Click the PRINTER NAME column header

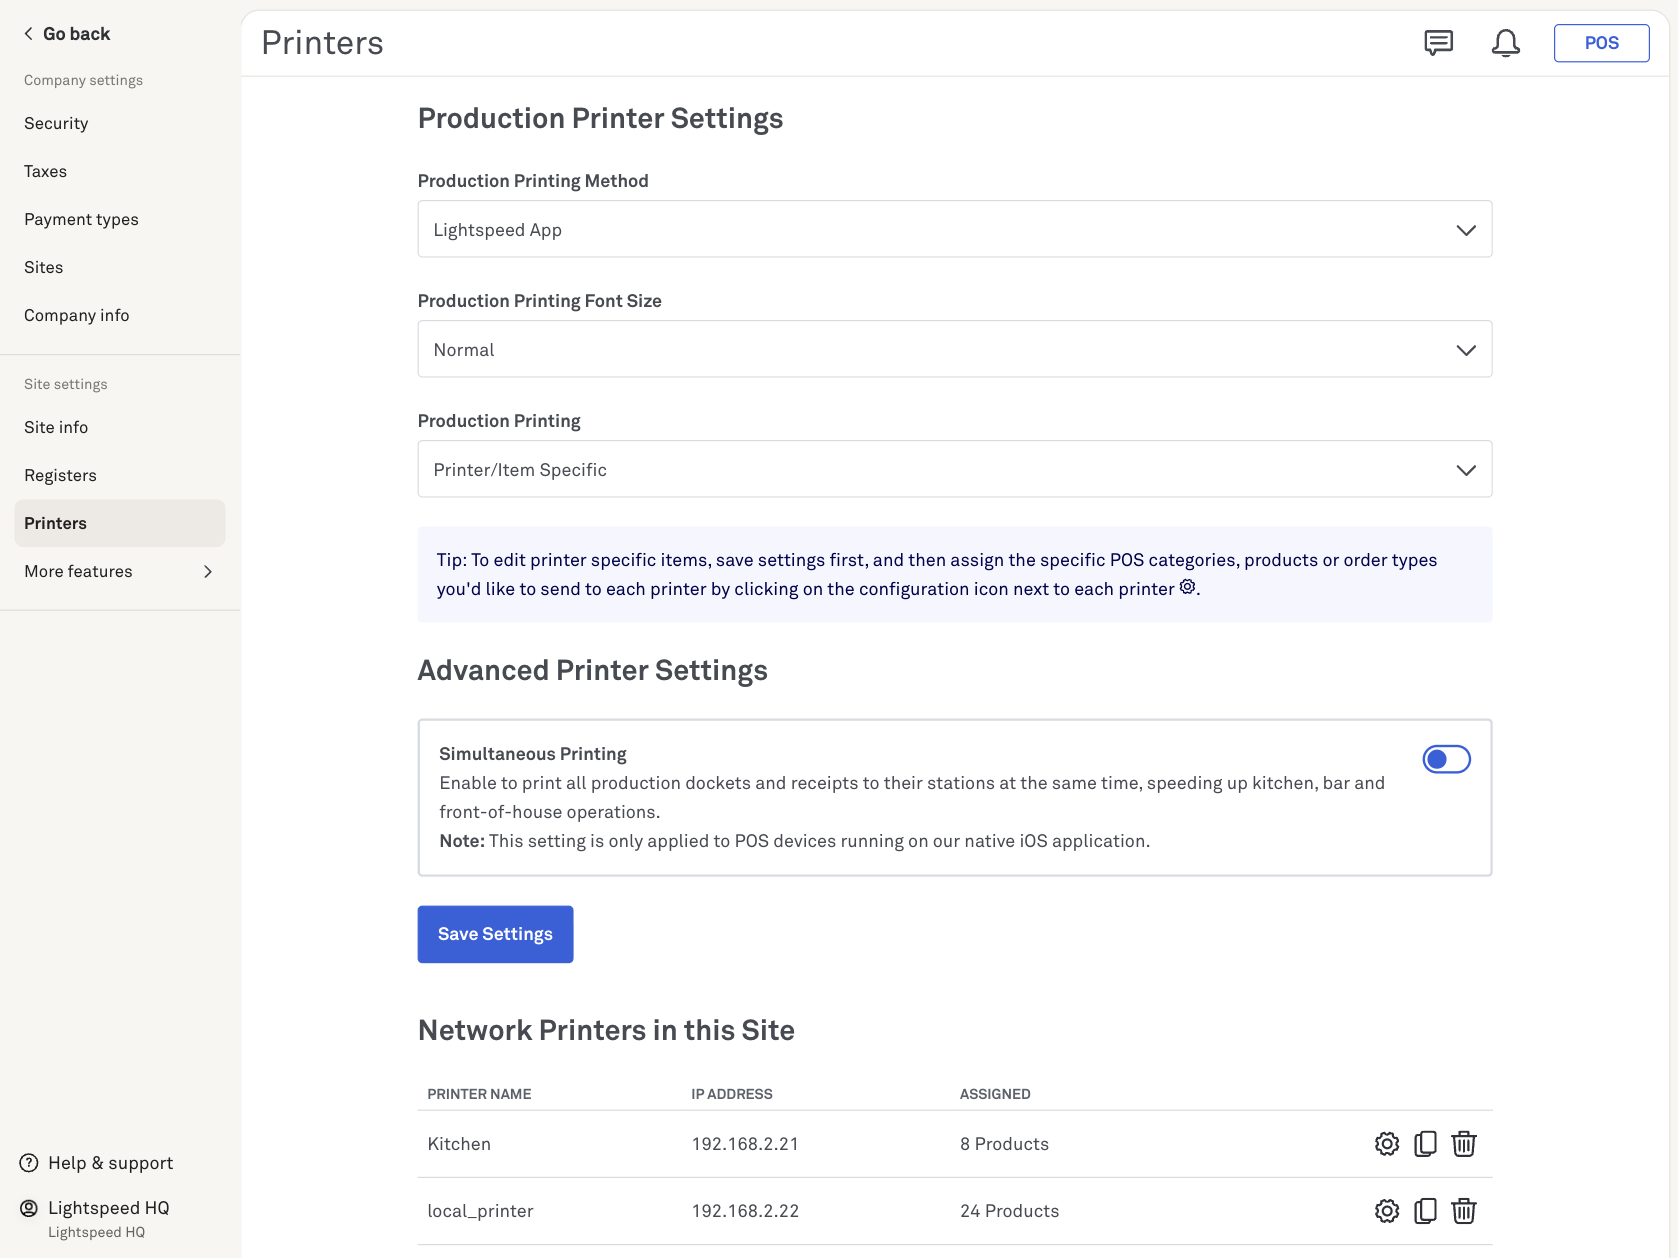coord(479,1094)
